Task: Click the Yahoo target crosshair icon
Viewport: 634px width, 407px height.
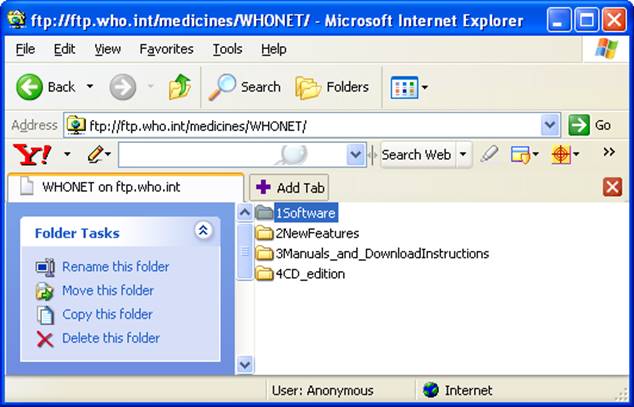Action: (x=561, y=154)
